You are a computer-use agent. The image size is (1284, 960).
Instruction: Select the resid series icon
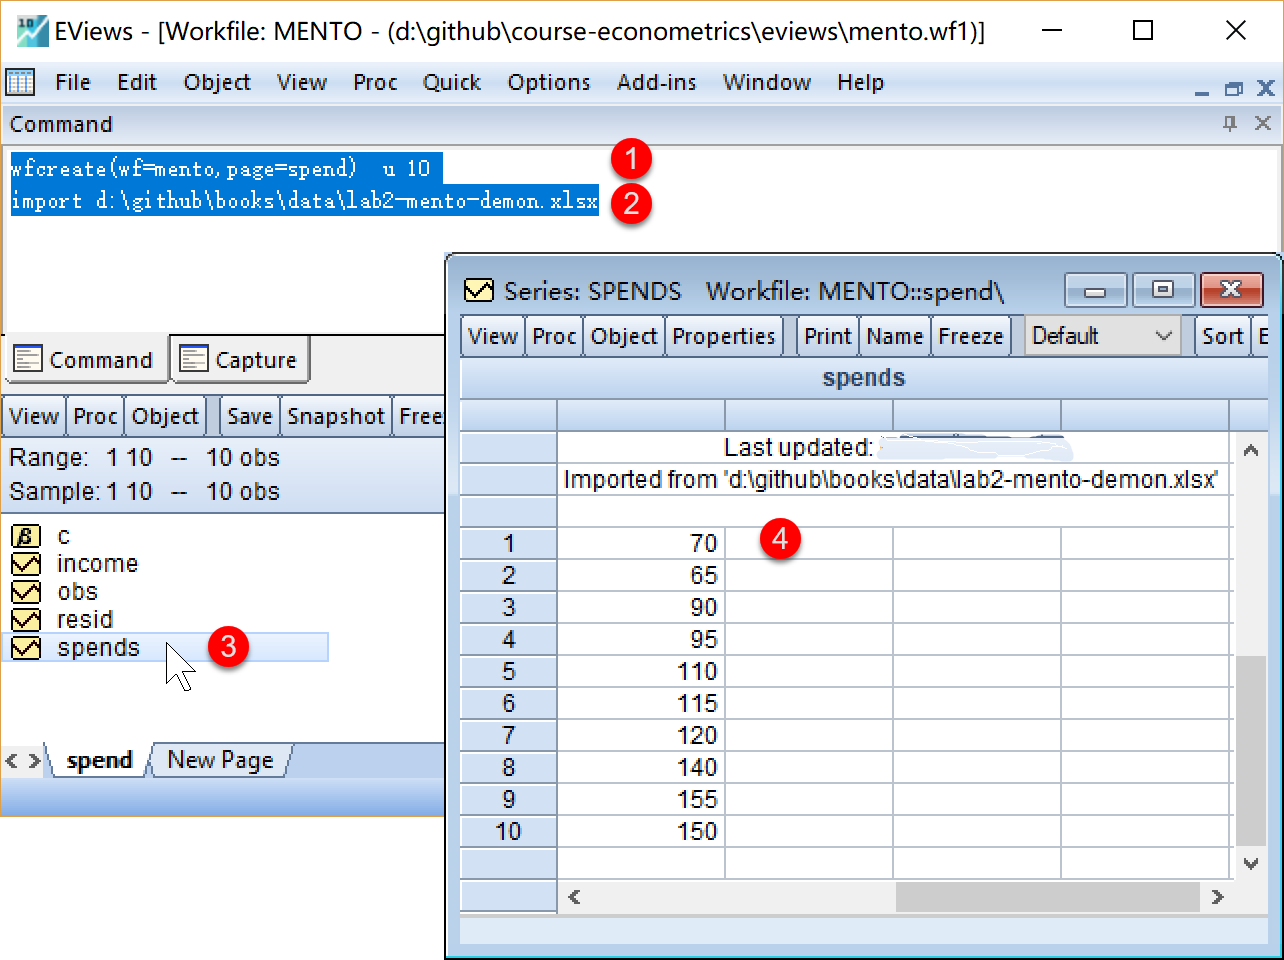26,620
